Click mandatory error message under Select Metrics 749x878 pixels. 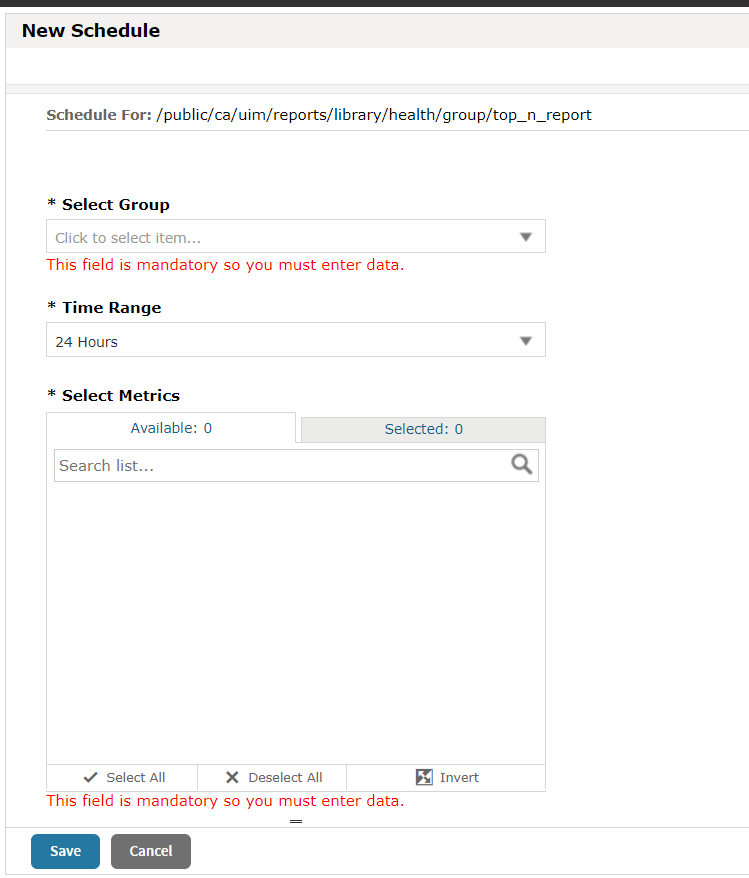click(x=225, y=801)
